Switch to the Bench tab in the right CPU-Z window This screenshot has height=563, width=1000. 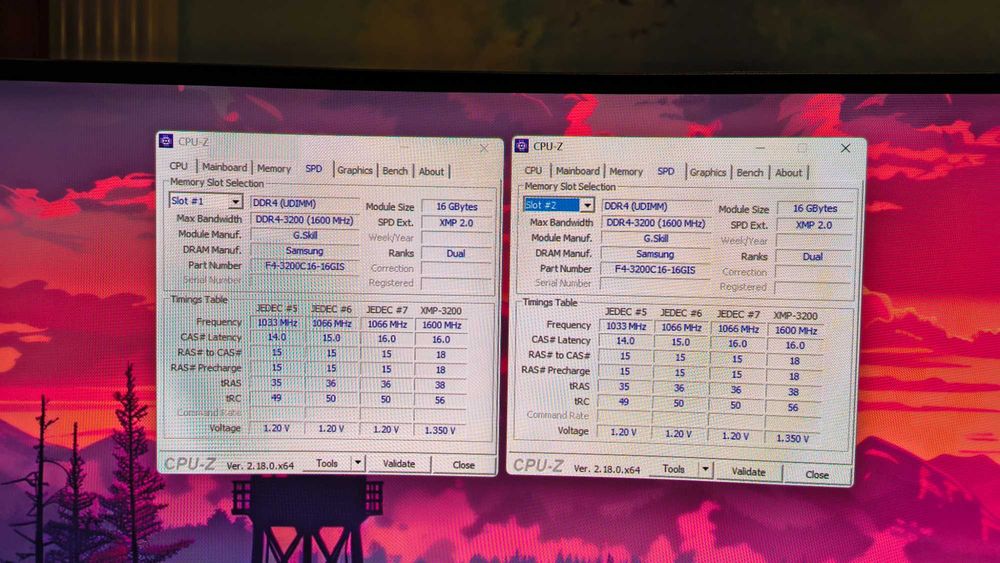click(749, 173)
